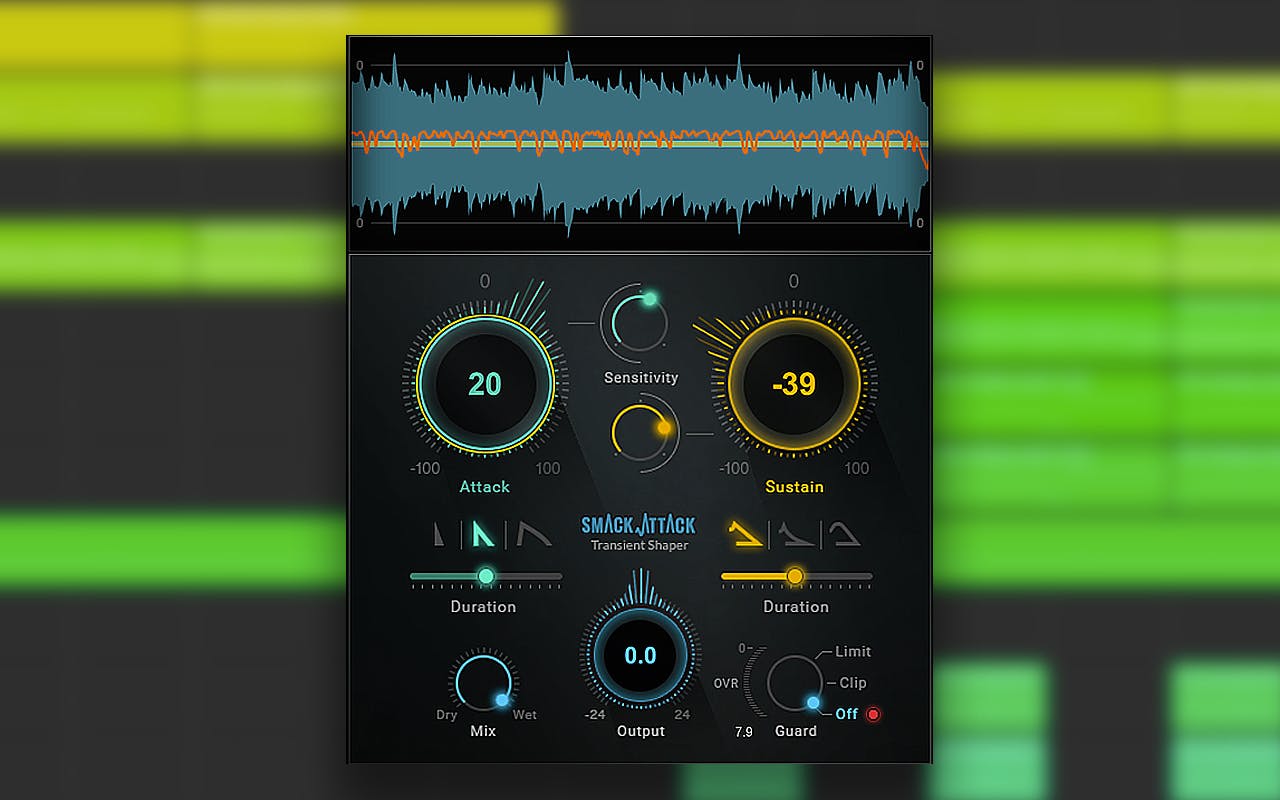Select the needle-shaped attack curve icon

pyautogui.click(x=439, y=535)
